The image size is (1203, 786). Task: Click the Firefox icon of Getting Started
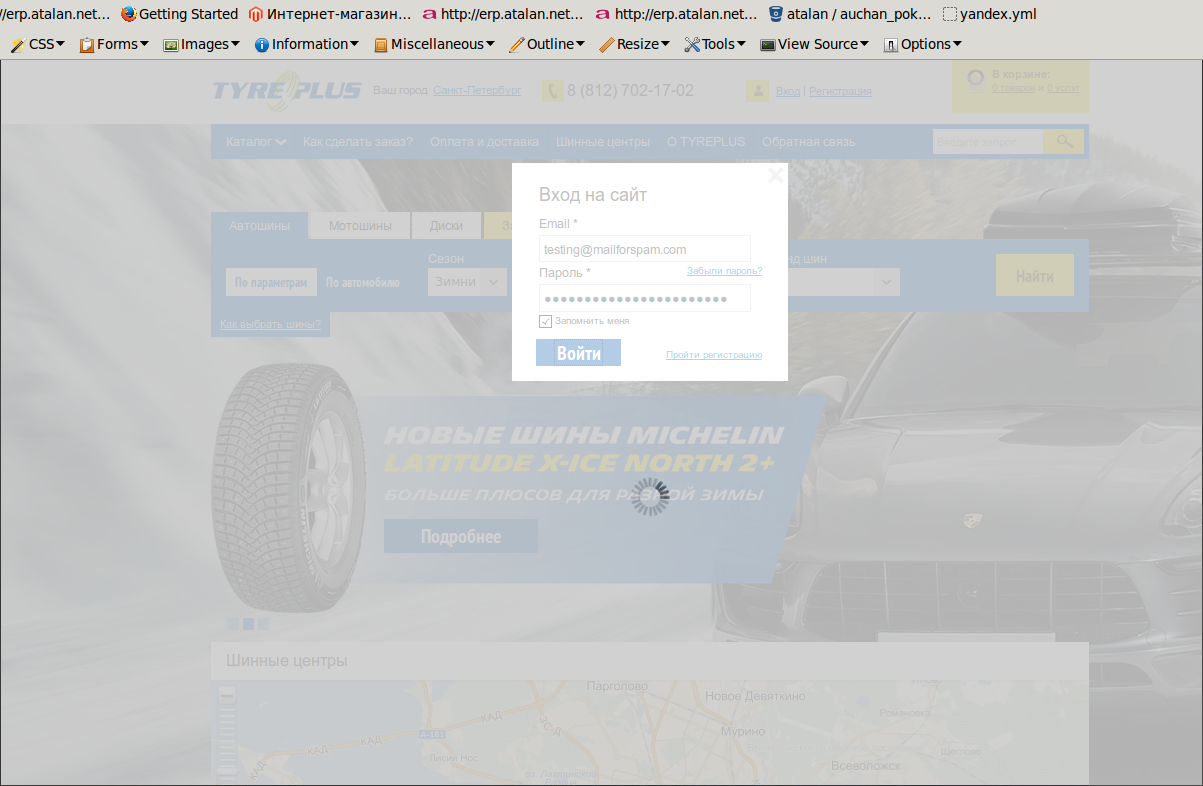[x=128, y=14]
